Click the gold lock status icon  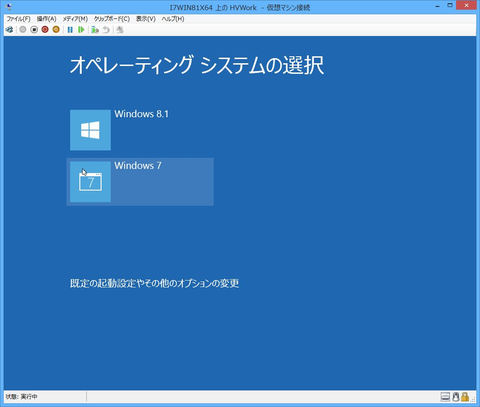[465, 397]
